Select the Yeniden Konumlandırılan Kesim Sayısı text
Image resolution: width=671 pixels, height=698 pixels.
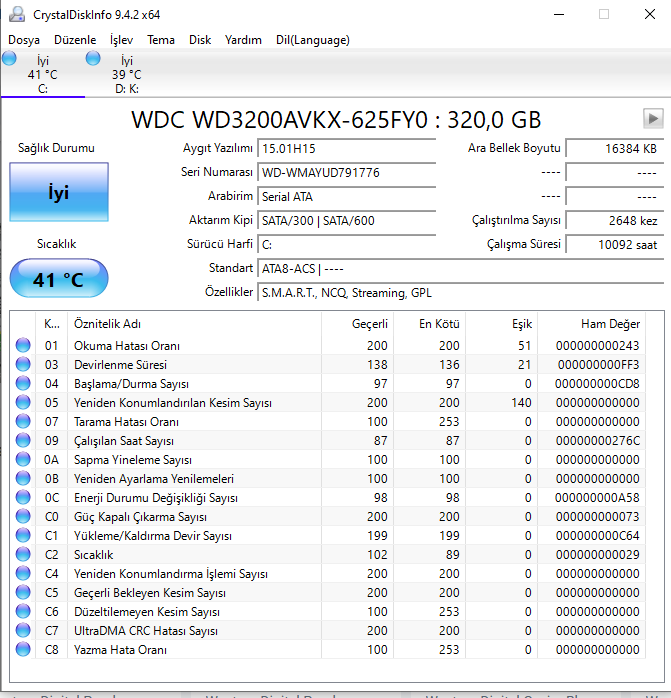173,403
